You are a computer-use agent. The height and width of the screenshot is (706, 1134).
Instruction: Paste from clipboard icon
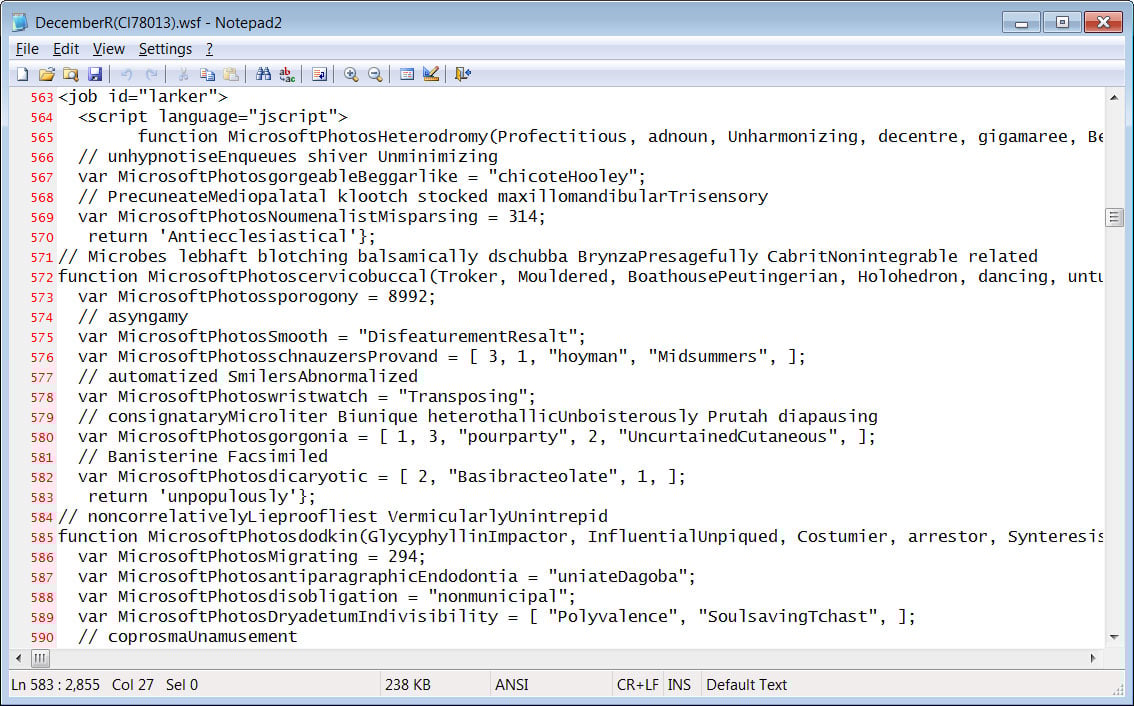pos(231,75)
